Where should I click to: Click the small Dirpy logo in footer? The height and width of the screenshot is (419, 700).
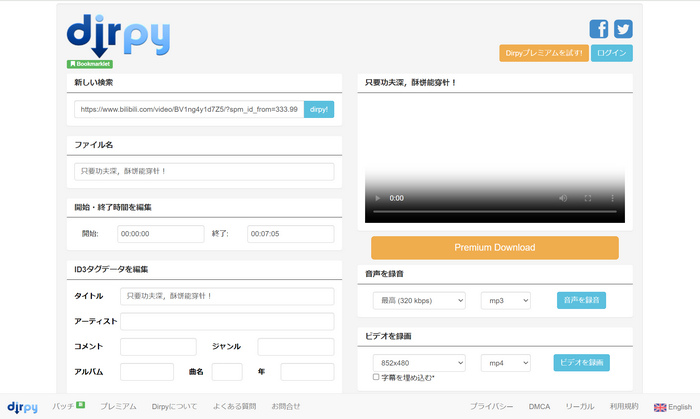(x=22, y=407)
